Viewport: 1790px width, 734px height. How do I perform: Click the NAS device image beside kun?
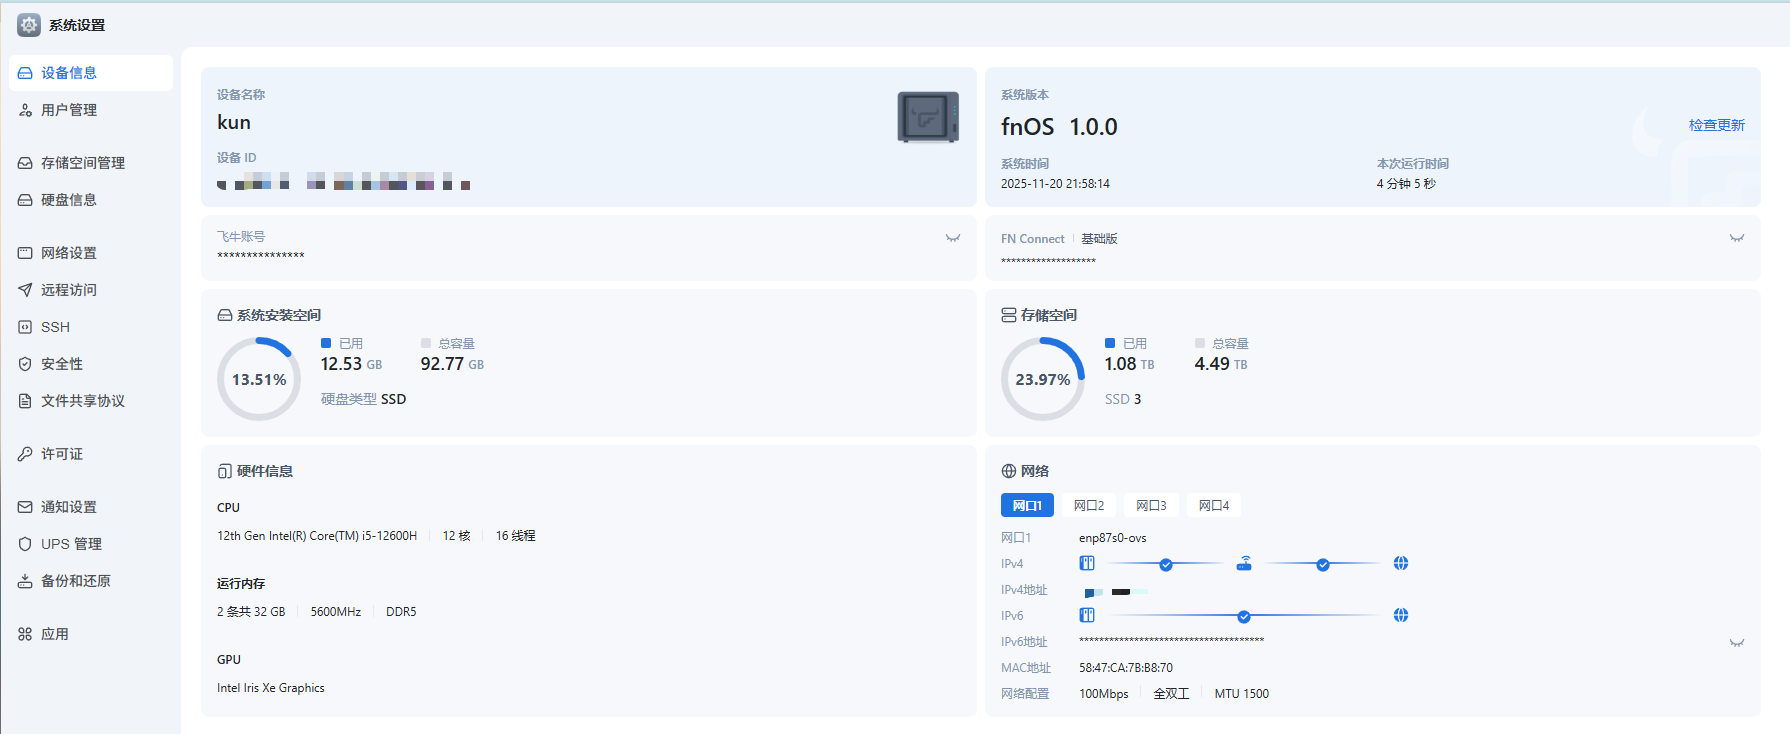pos(927,117)
